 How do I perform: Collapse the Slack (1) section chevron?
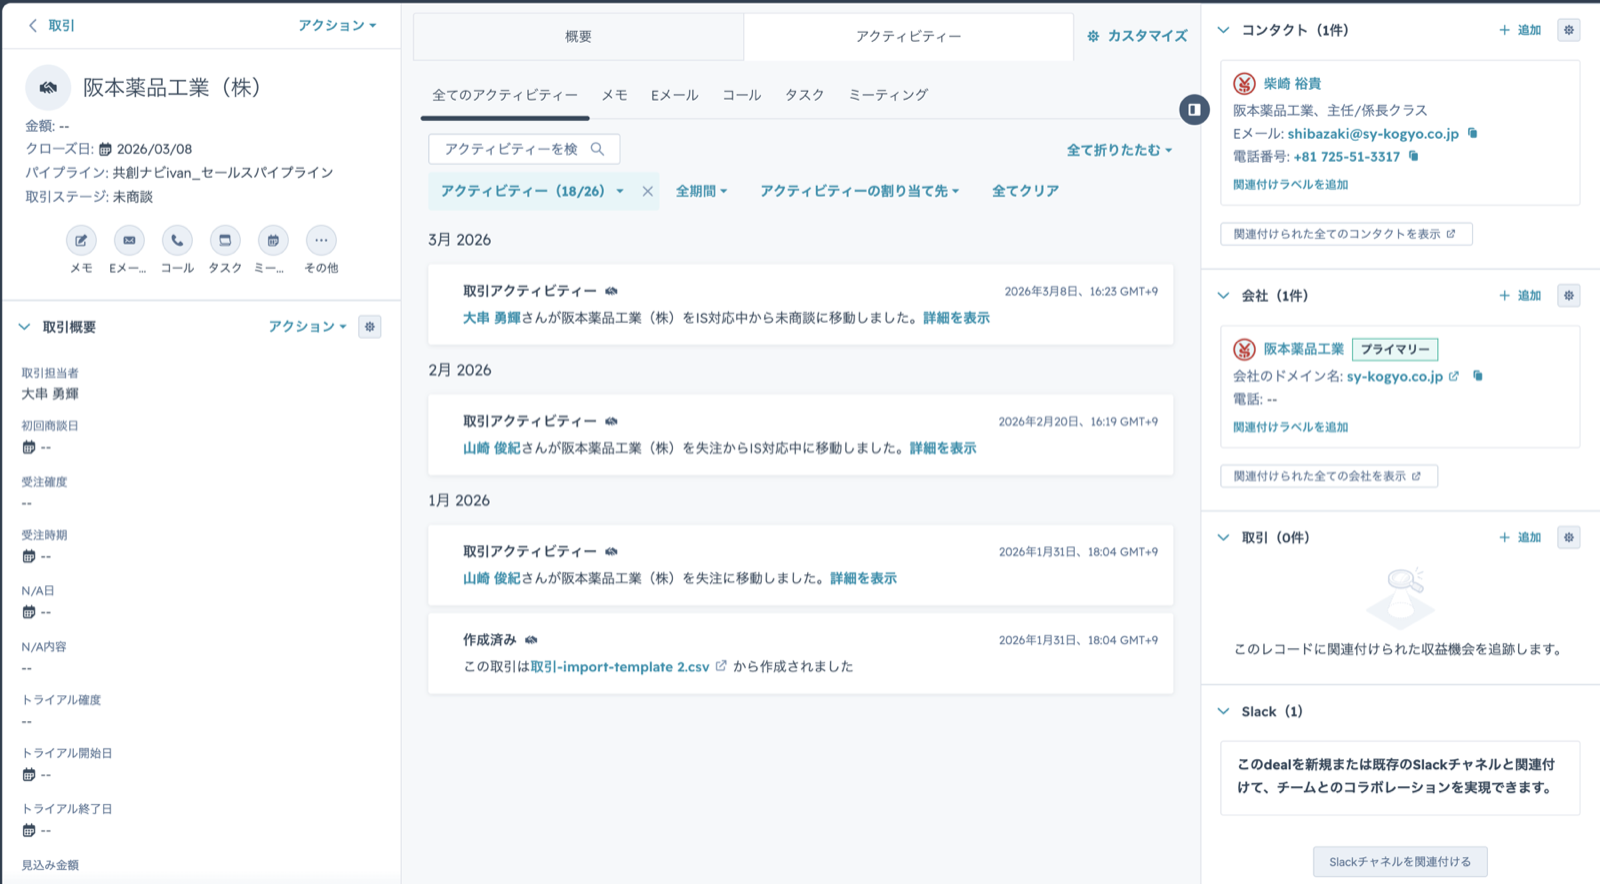pos(1223,712)
